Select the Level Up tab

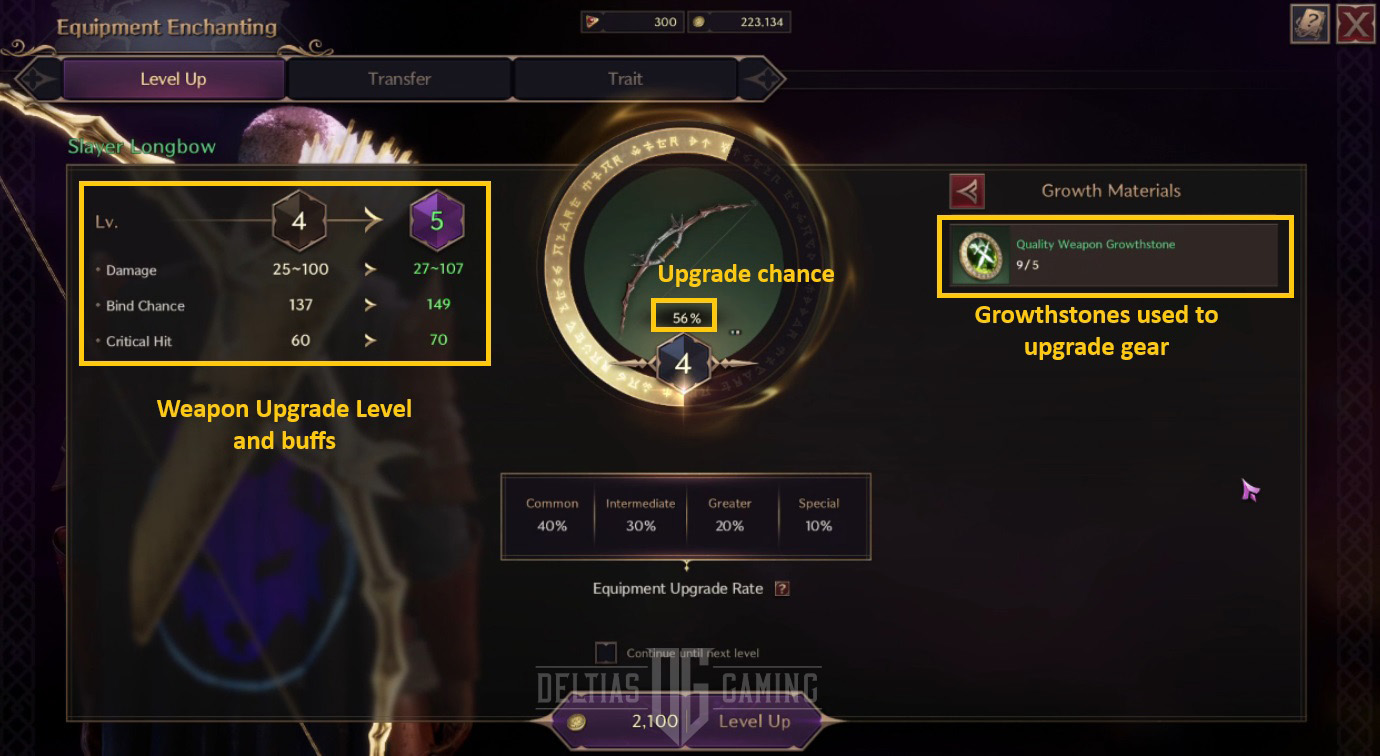pos(173,79)
